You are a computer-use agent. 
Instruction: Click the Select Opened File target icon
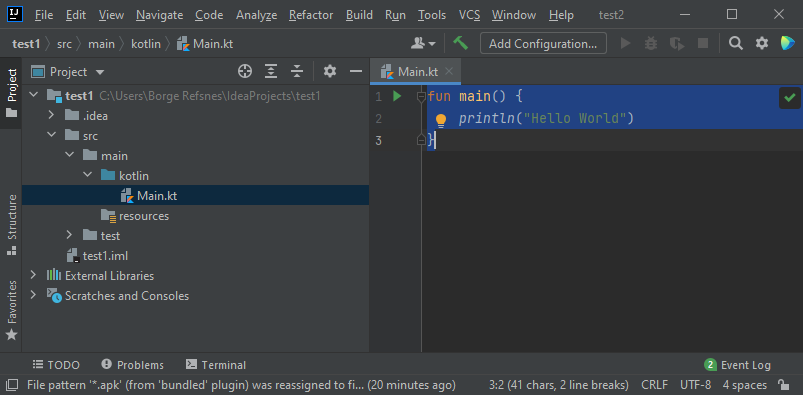pyautogui.click(x=245, y=72)
